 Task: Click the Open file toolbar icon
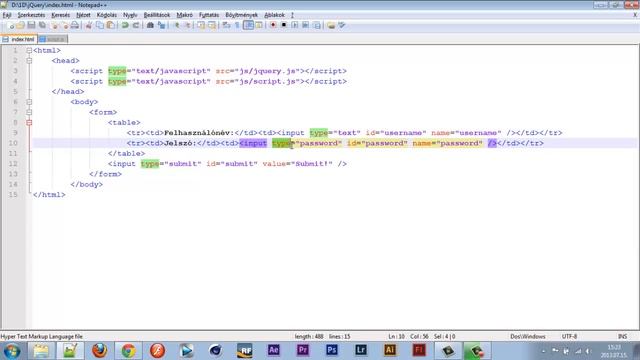click(20, 25)
